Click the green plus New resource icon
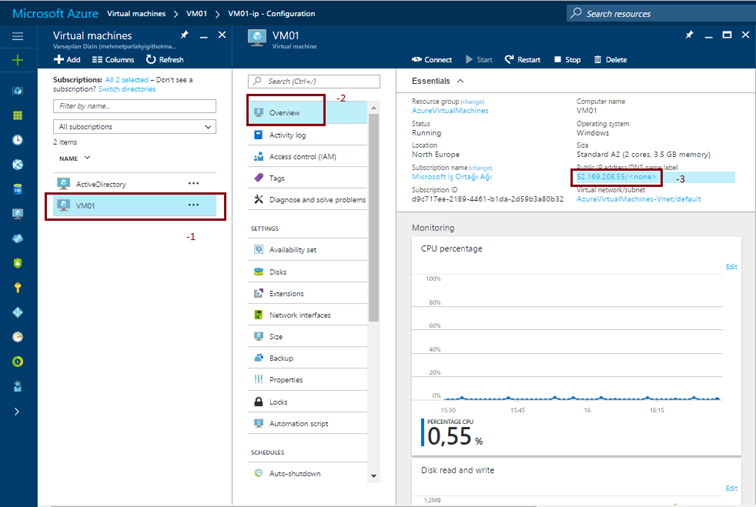Image resolution: width=756 pixels, height=507 pixels. [17, 60]
